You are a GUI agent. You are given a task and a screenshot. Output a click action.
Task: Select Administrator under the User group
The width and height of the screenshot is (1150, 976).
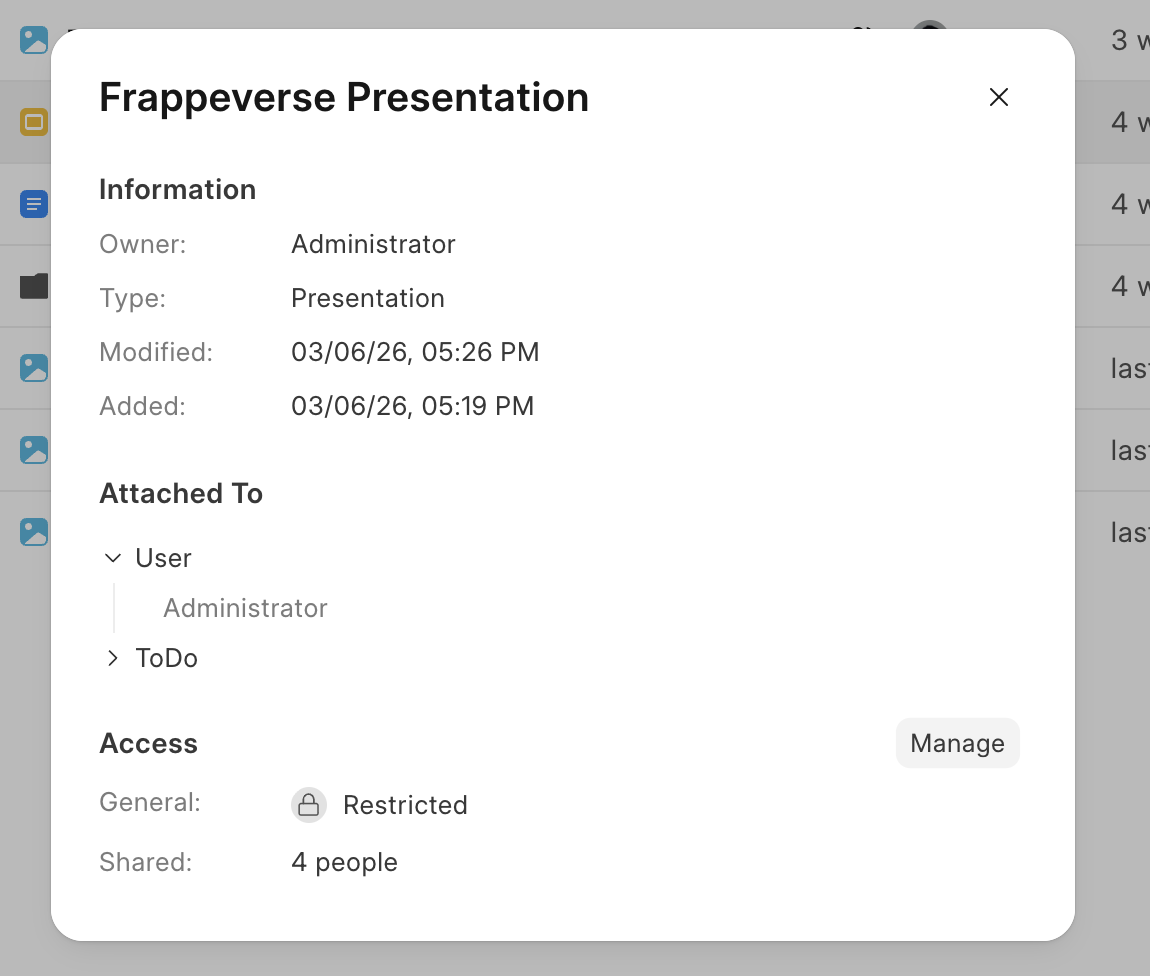point(245,608)
